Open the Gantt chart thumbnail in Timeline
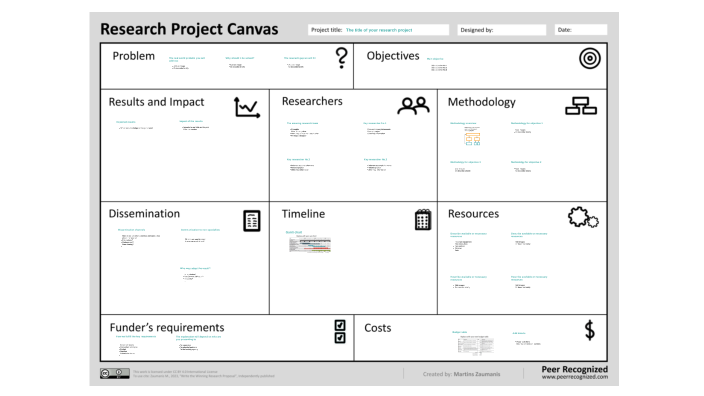This screenshot has width=704, height=396. point(310,245)
